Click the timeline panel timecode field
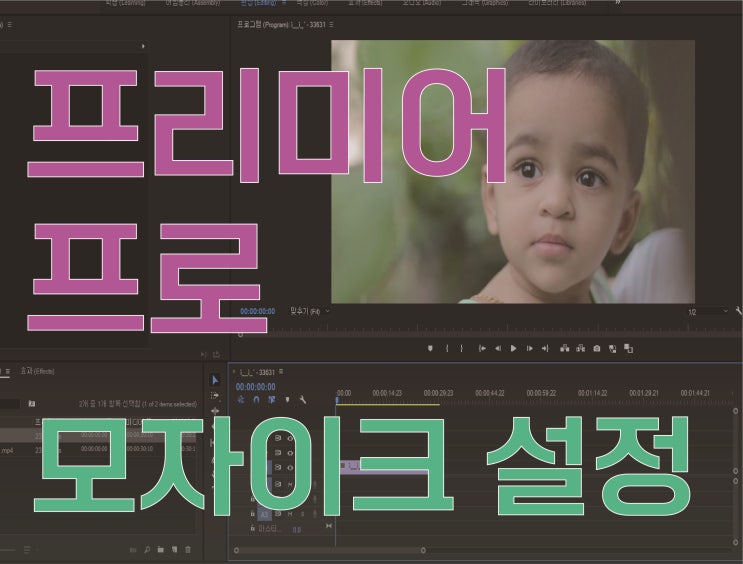The width and height of the screenshot is (743, 564). pos(255,387)
